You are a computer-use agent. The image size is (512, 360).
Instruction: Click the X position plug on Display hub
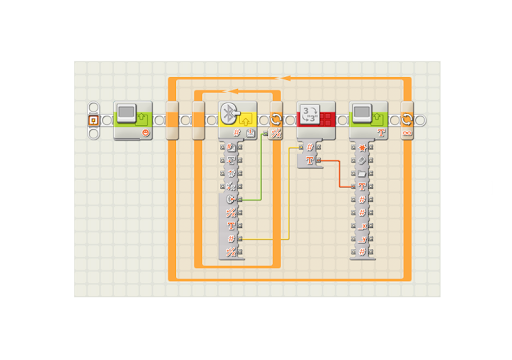click(362, 226)
